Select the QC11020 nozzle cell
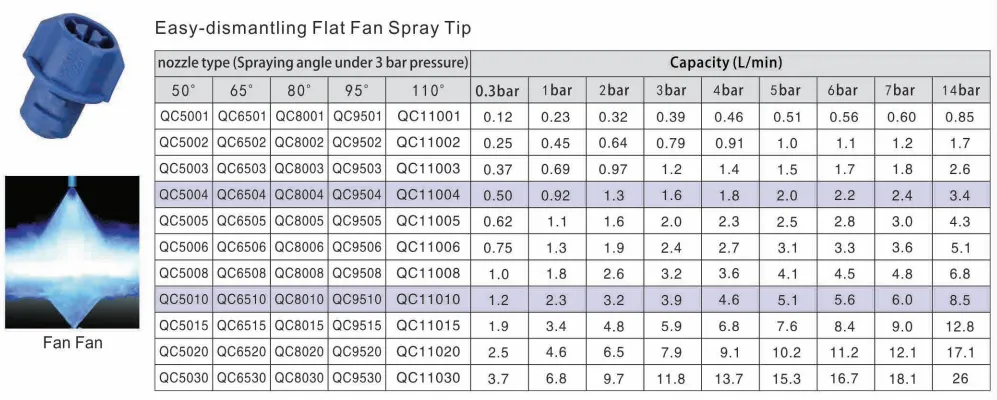The image size is (997, 400). (428, 352)
